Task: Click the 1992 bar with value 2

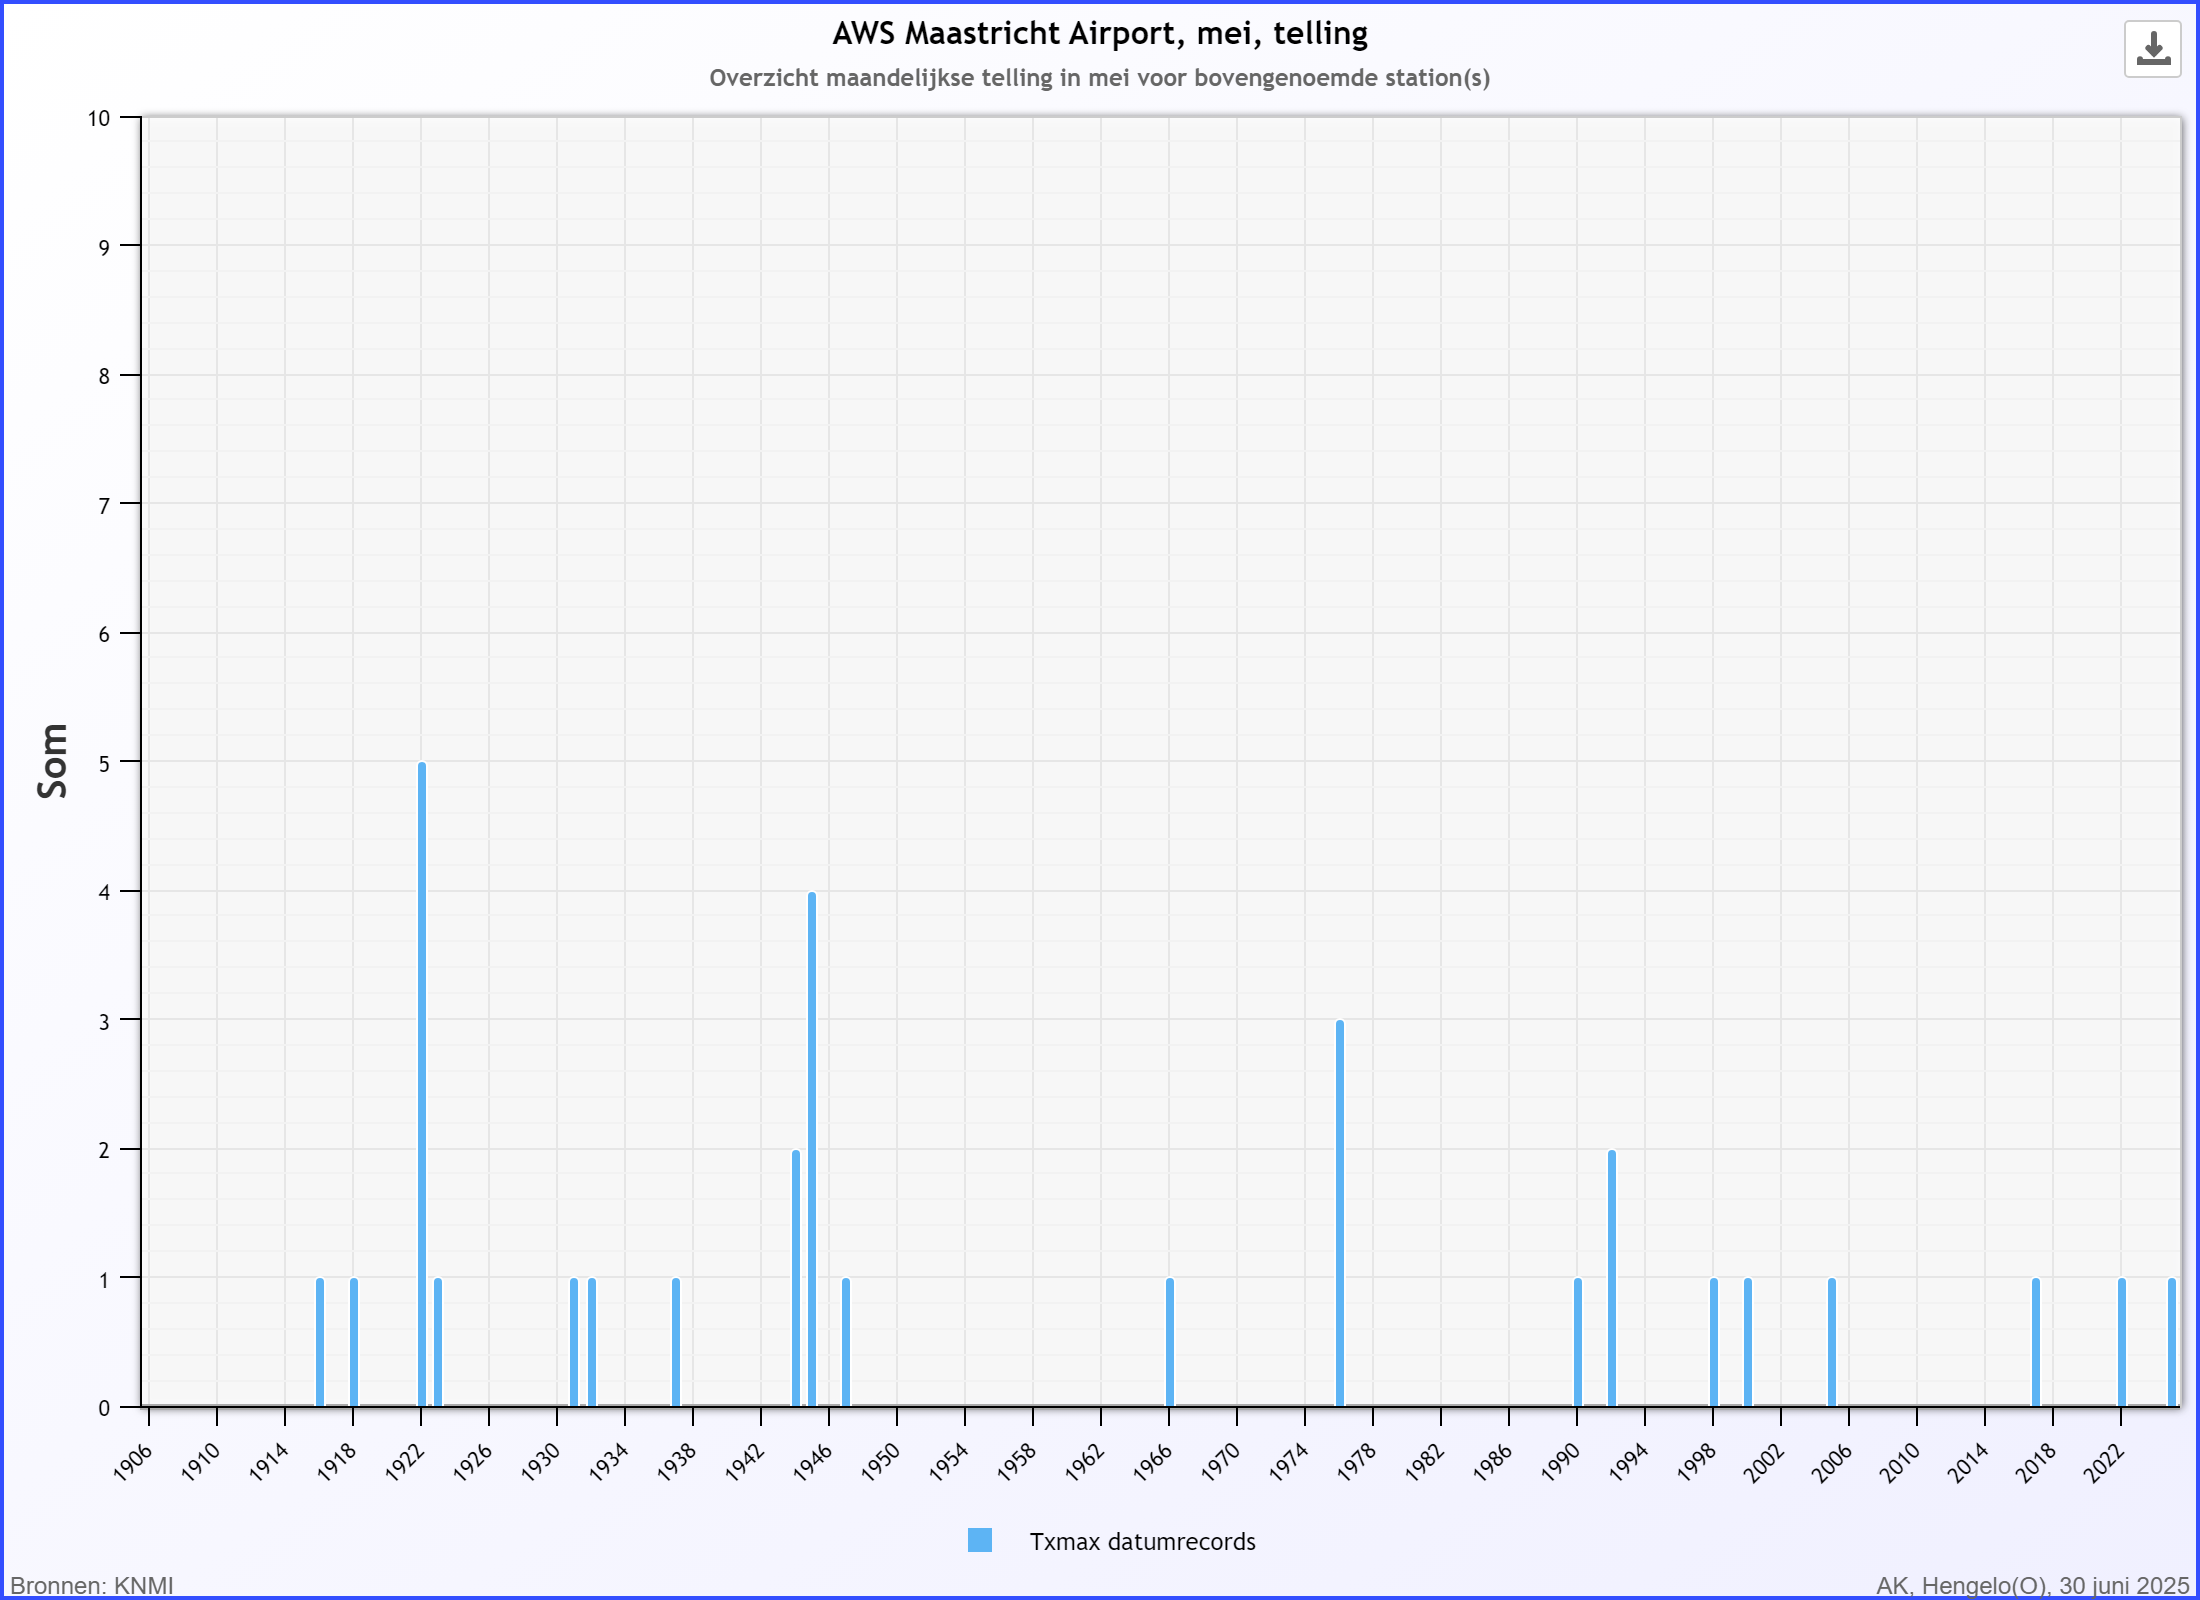Action: point(1612,1279)
